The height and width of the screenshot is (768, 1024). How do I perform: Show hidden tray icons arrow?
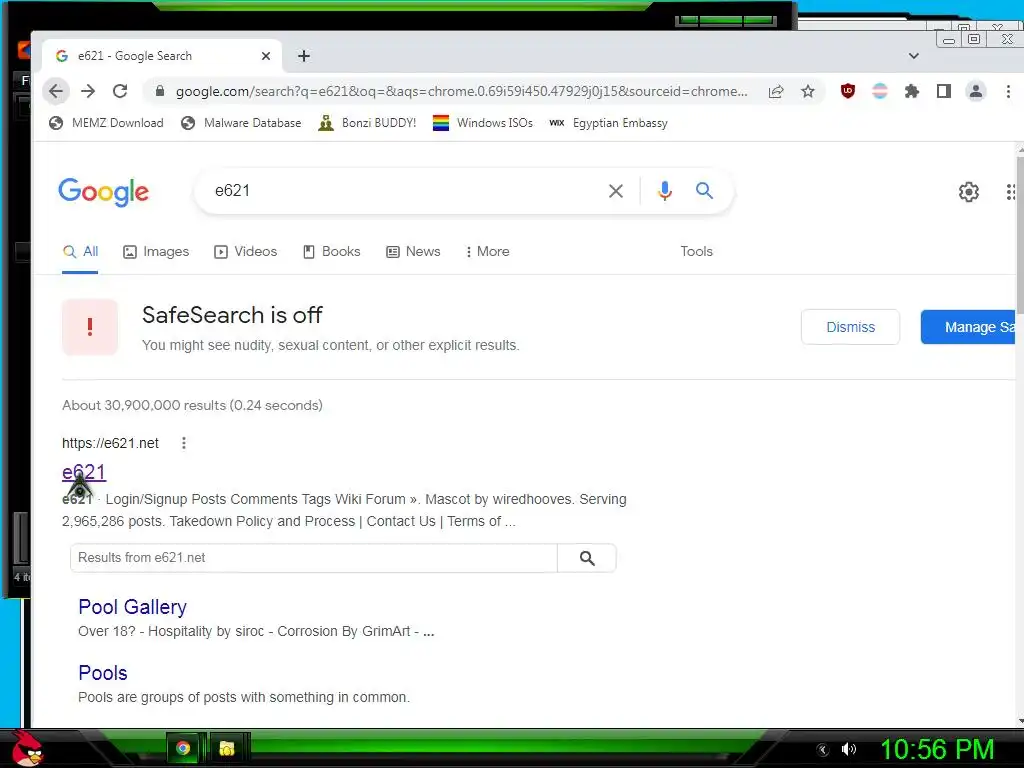point(823,750)
